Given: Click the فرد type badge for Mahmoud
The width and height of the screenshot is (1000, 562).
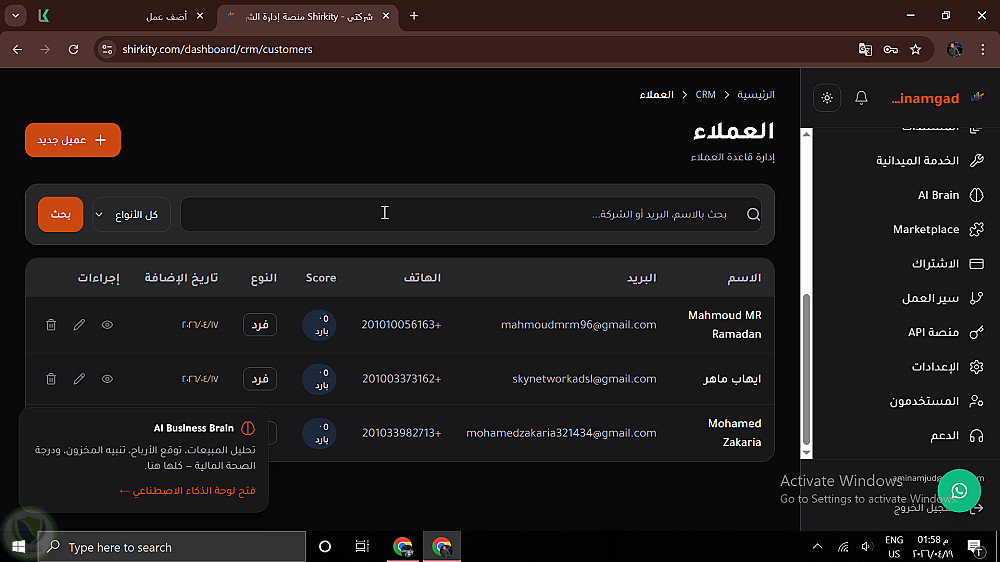Looking at the screenshot, I should tap(260, 325).
